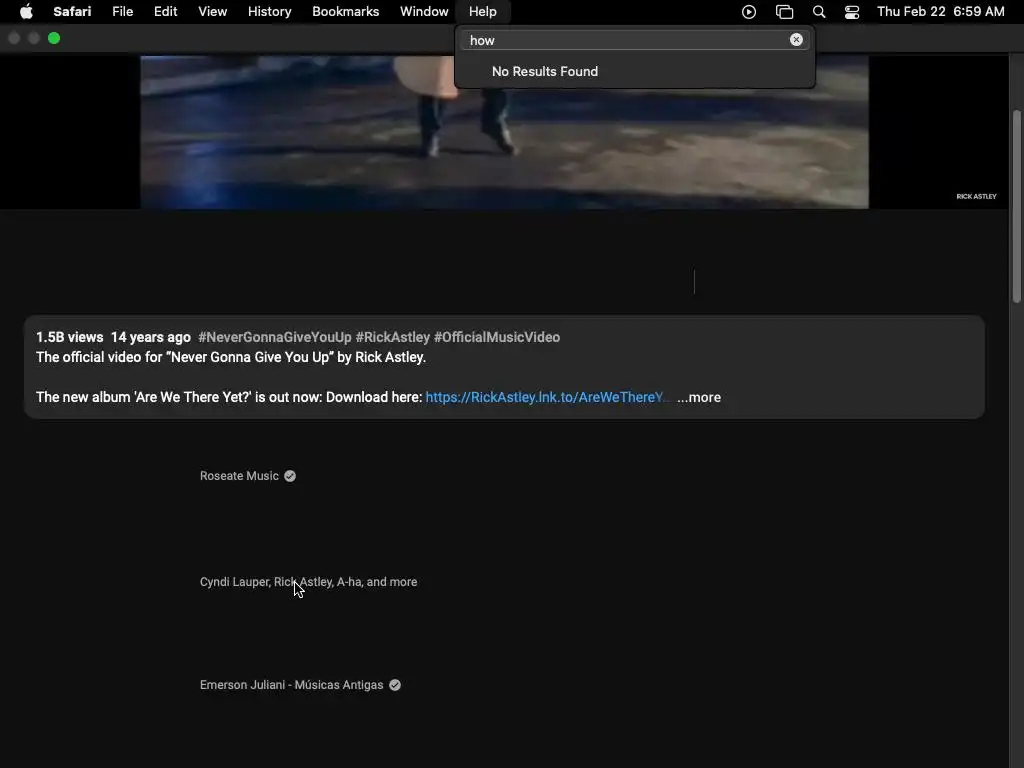1024x768 pixels.
Task: Open the #NeverGonnaGiveYouUp hashtag
Action: click(274, 337)
